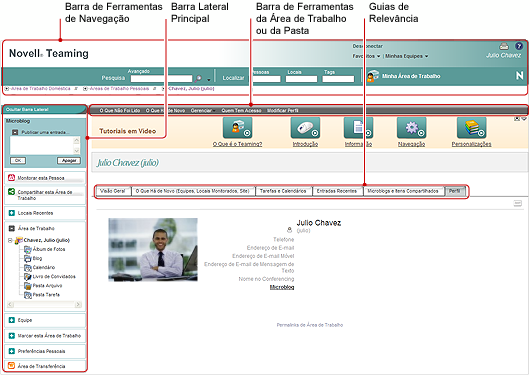
Task: Click the Álbum de Fotos folder icon
Action: tap(28, 250)
